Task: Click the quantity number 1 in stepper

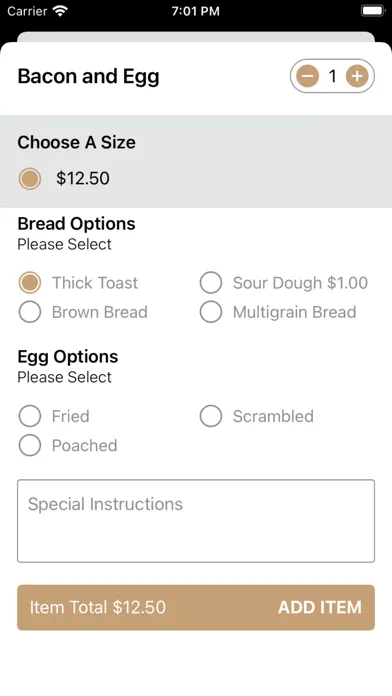Action: 332,76
